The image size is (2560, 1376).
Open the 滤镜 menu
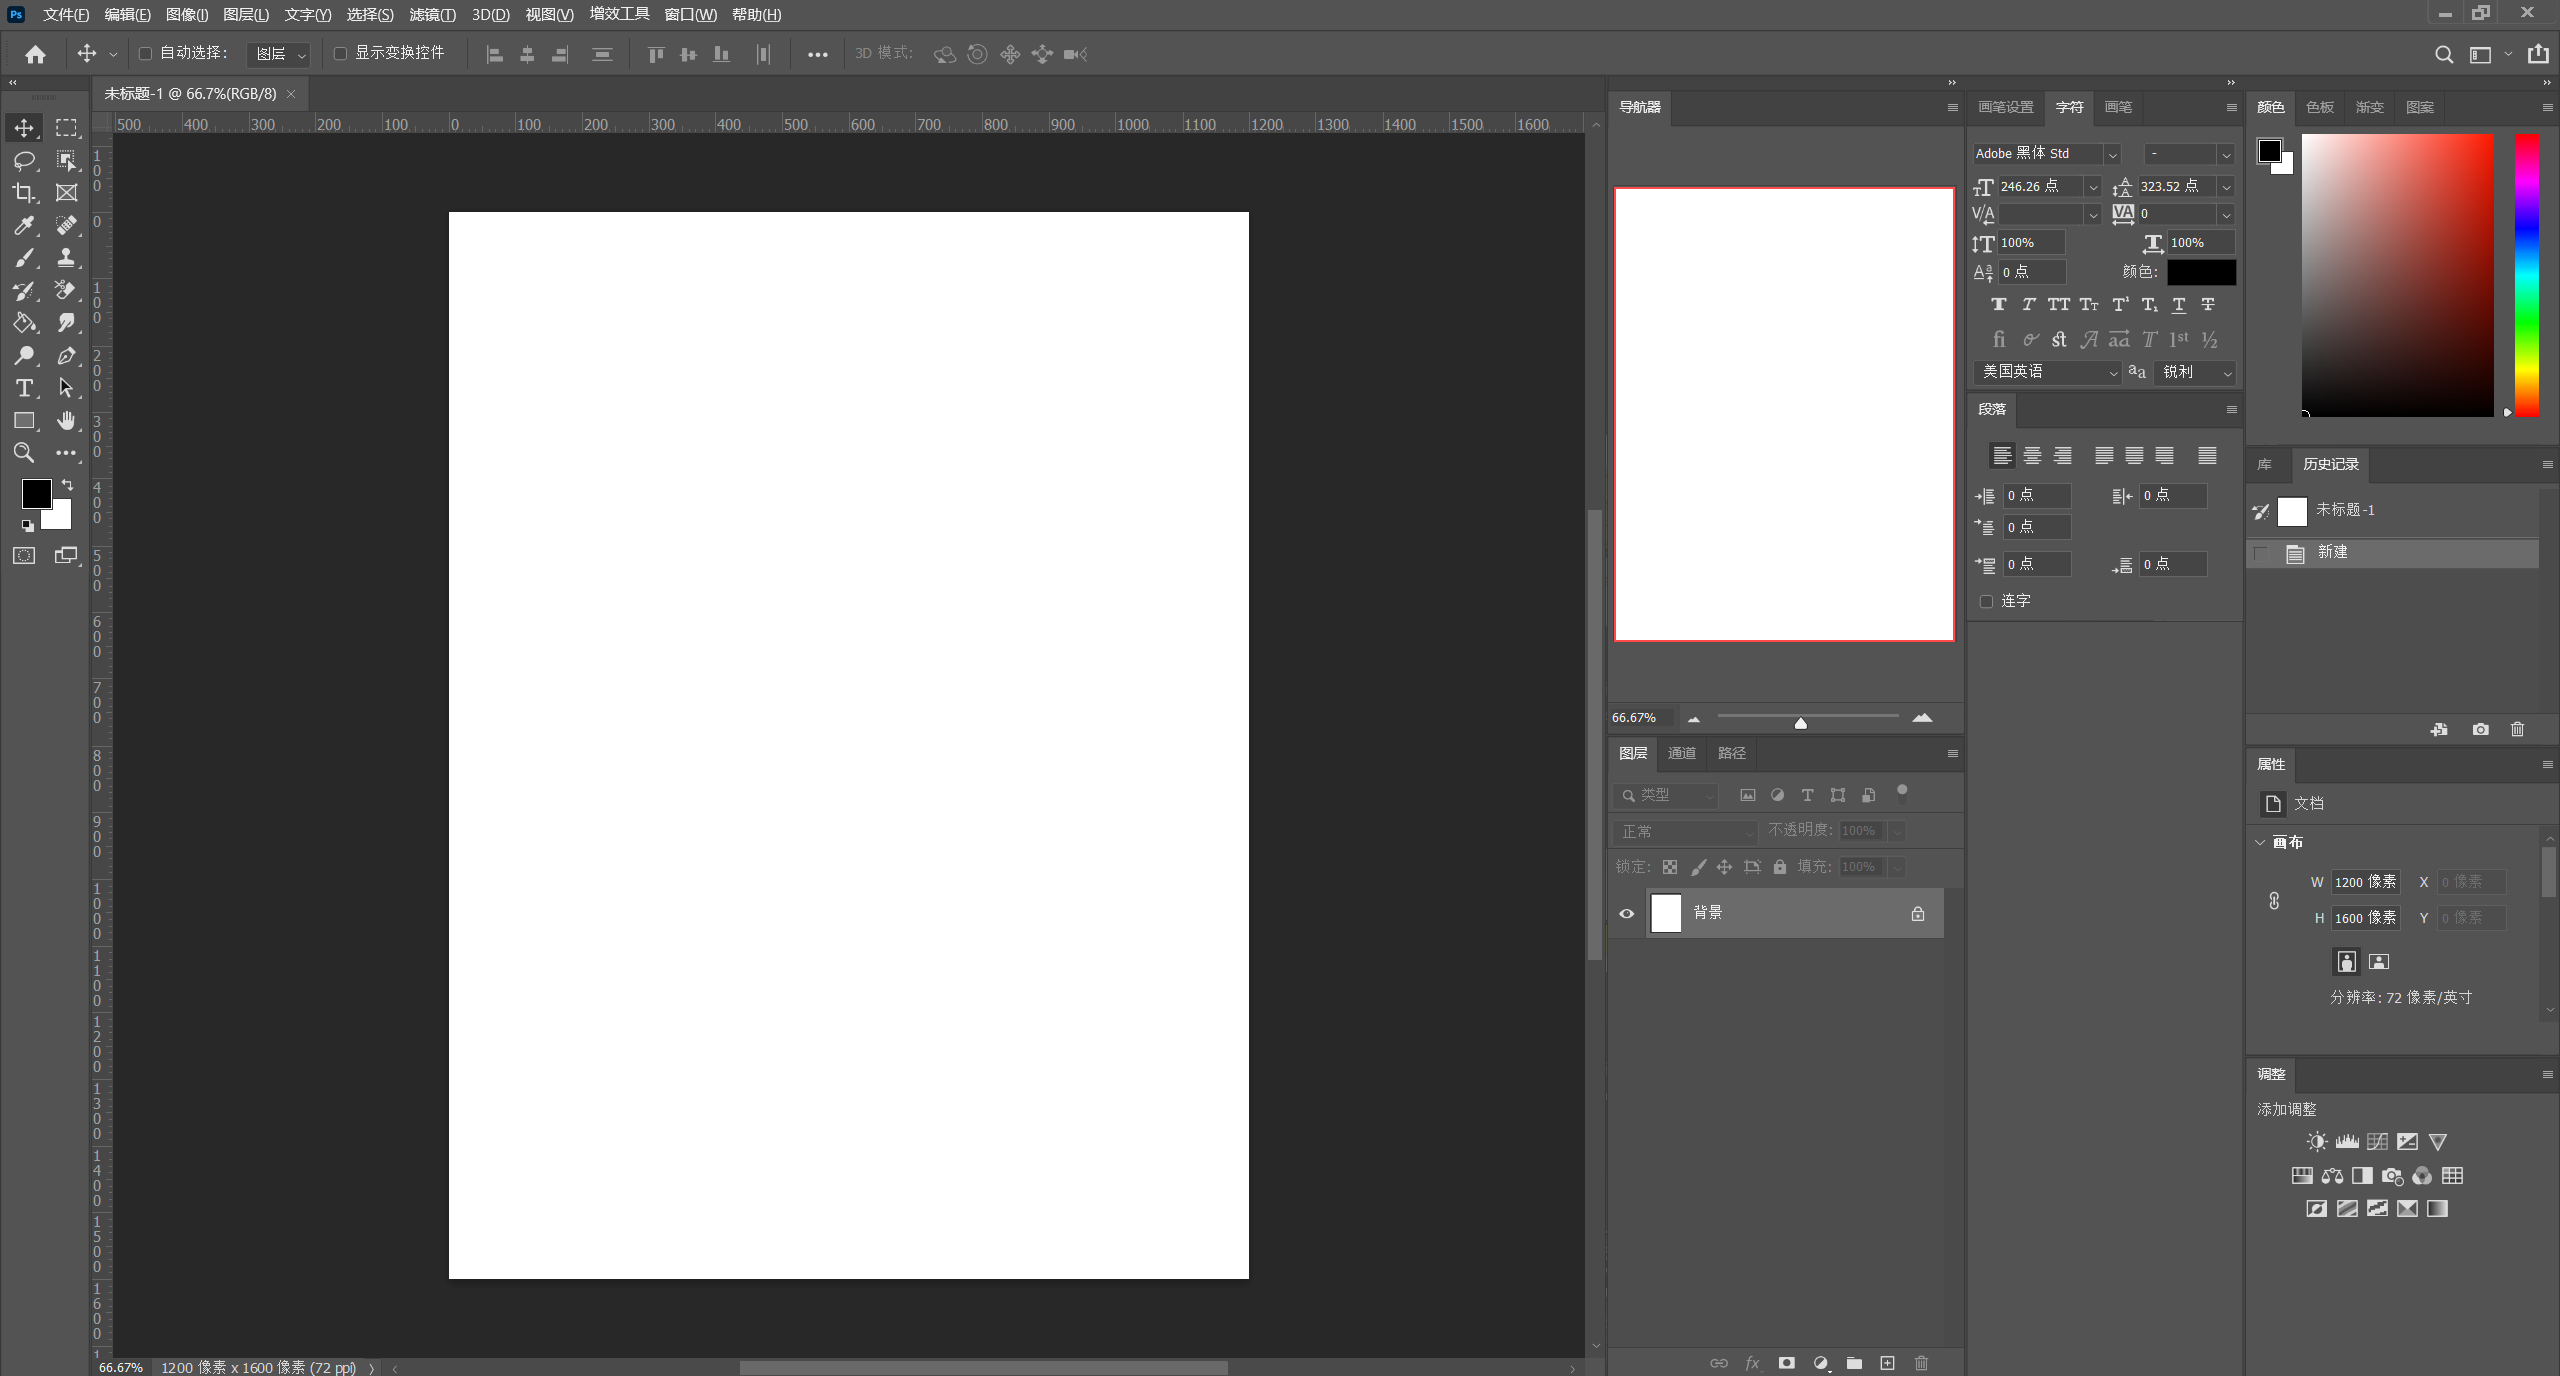tap(432, 15)
